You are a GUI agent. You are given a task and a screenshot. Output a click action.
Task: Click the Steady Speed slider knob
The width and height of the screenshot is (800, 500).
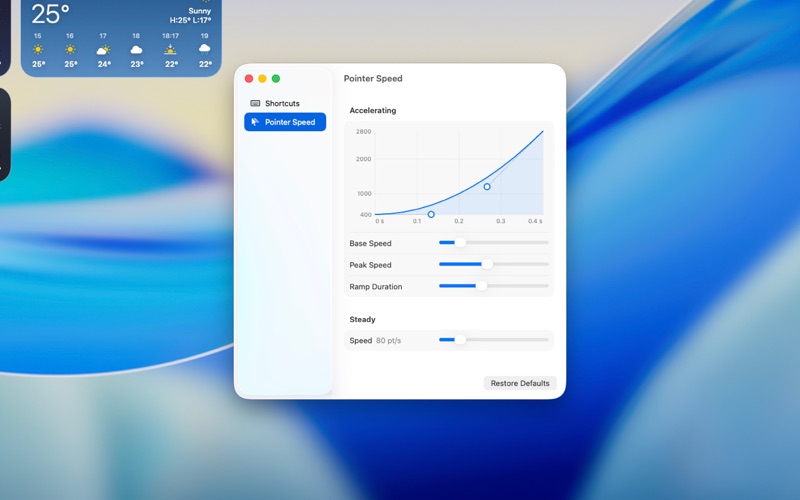pyautogui.click(x=460, y=340)
